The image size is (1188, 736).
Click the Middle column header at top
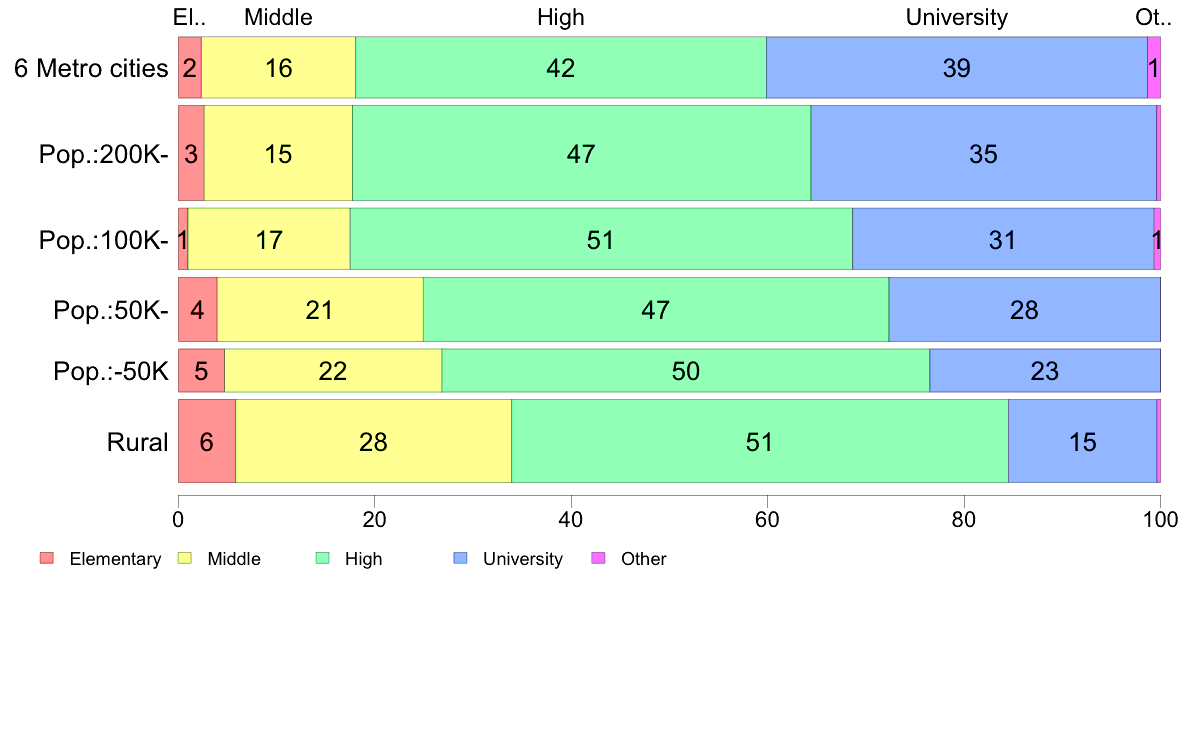point(278,17)
